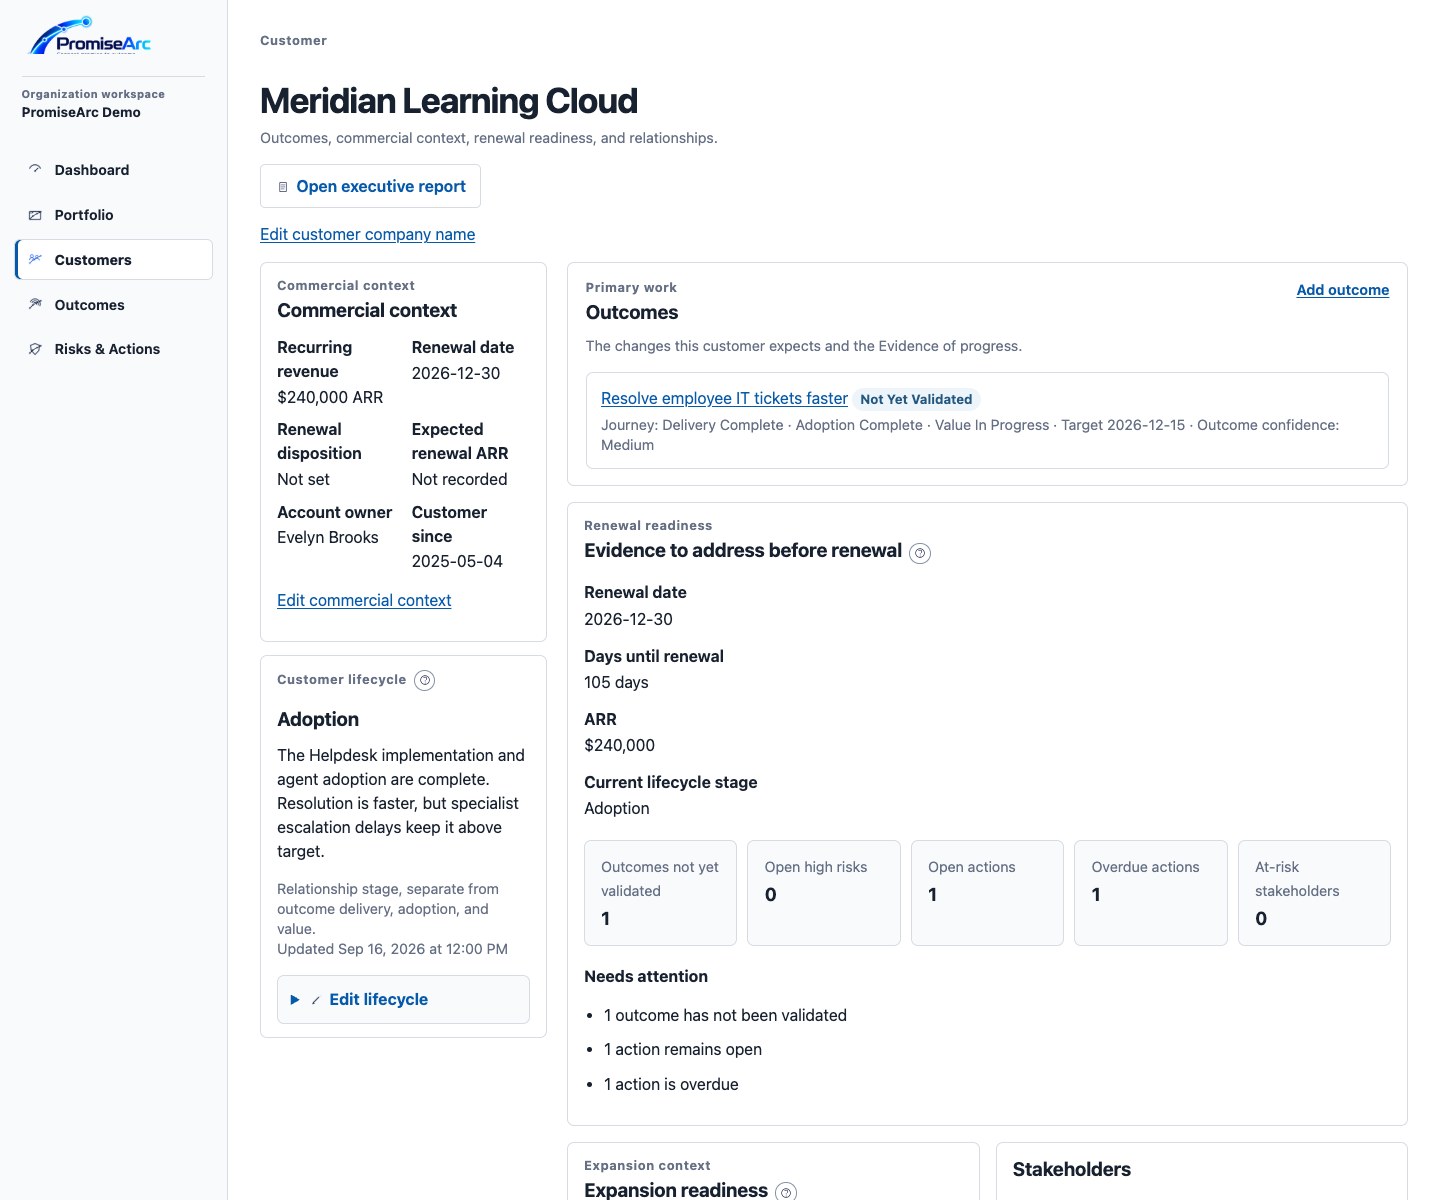This screenshot has width=1440, height=1200.
Task: Click the help icon beside Customer lifecycle
Action: pos(425,680)
